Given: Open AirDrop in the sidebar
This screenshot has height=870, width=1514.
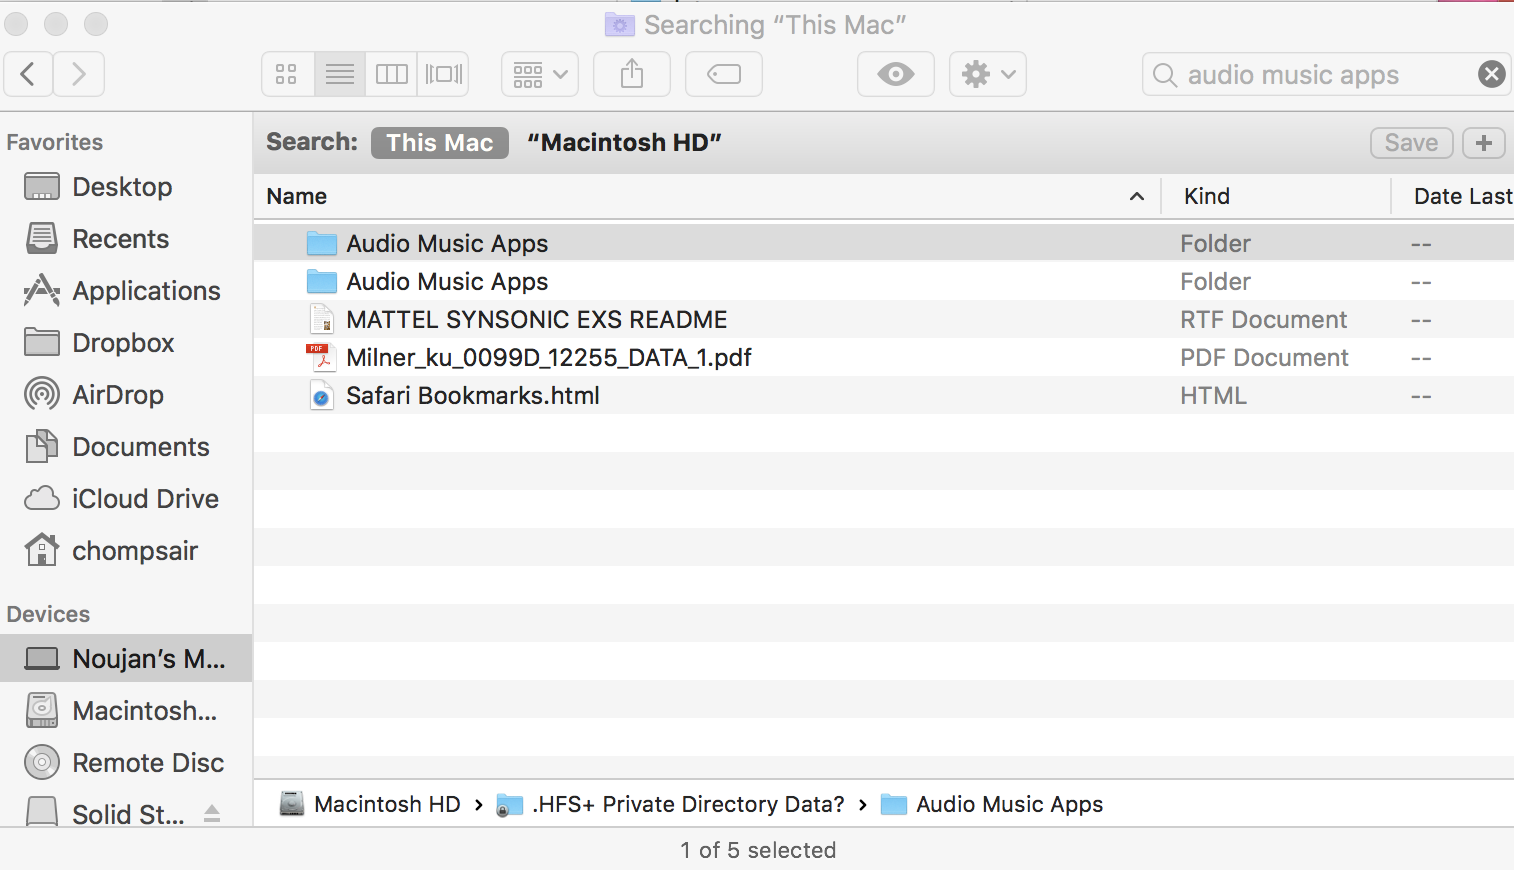Looking at the screenshot, I should click(126, 395).
